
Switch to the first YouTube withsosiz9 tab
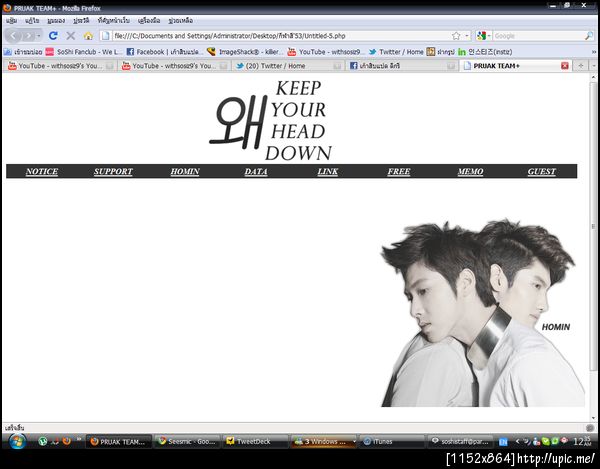click(x=60, y=66)
